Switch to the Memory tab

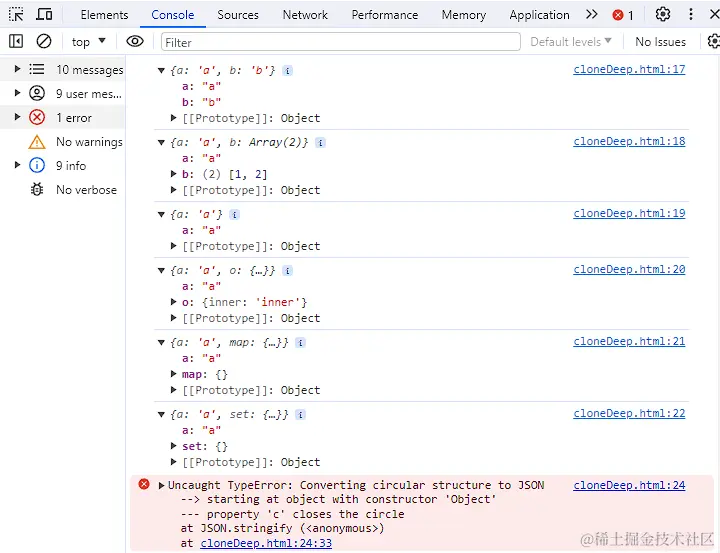464,15
